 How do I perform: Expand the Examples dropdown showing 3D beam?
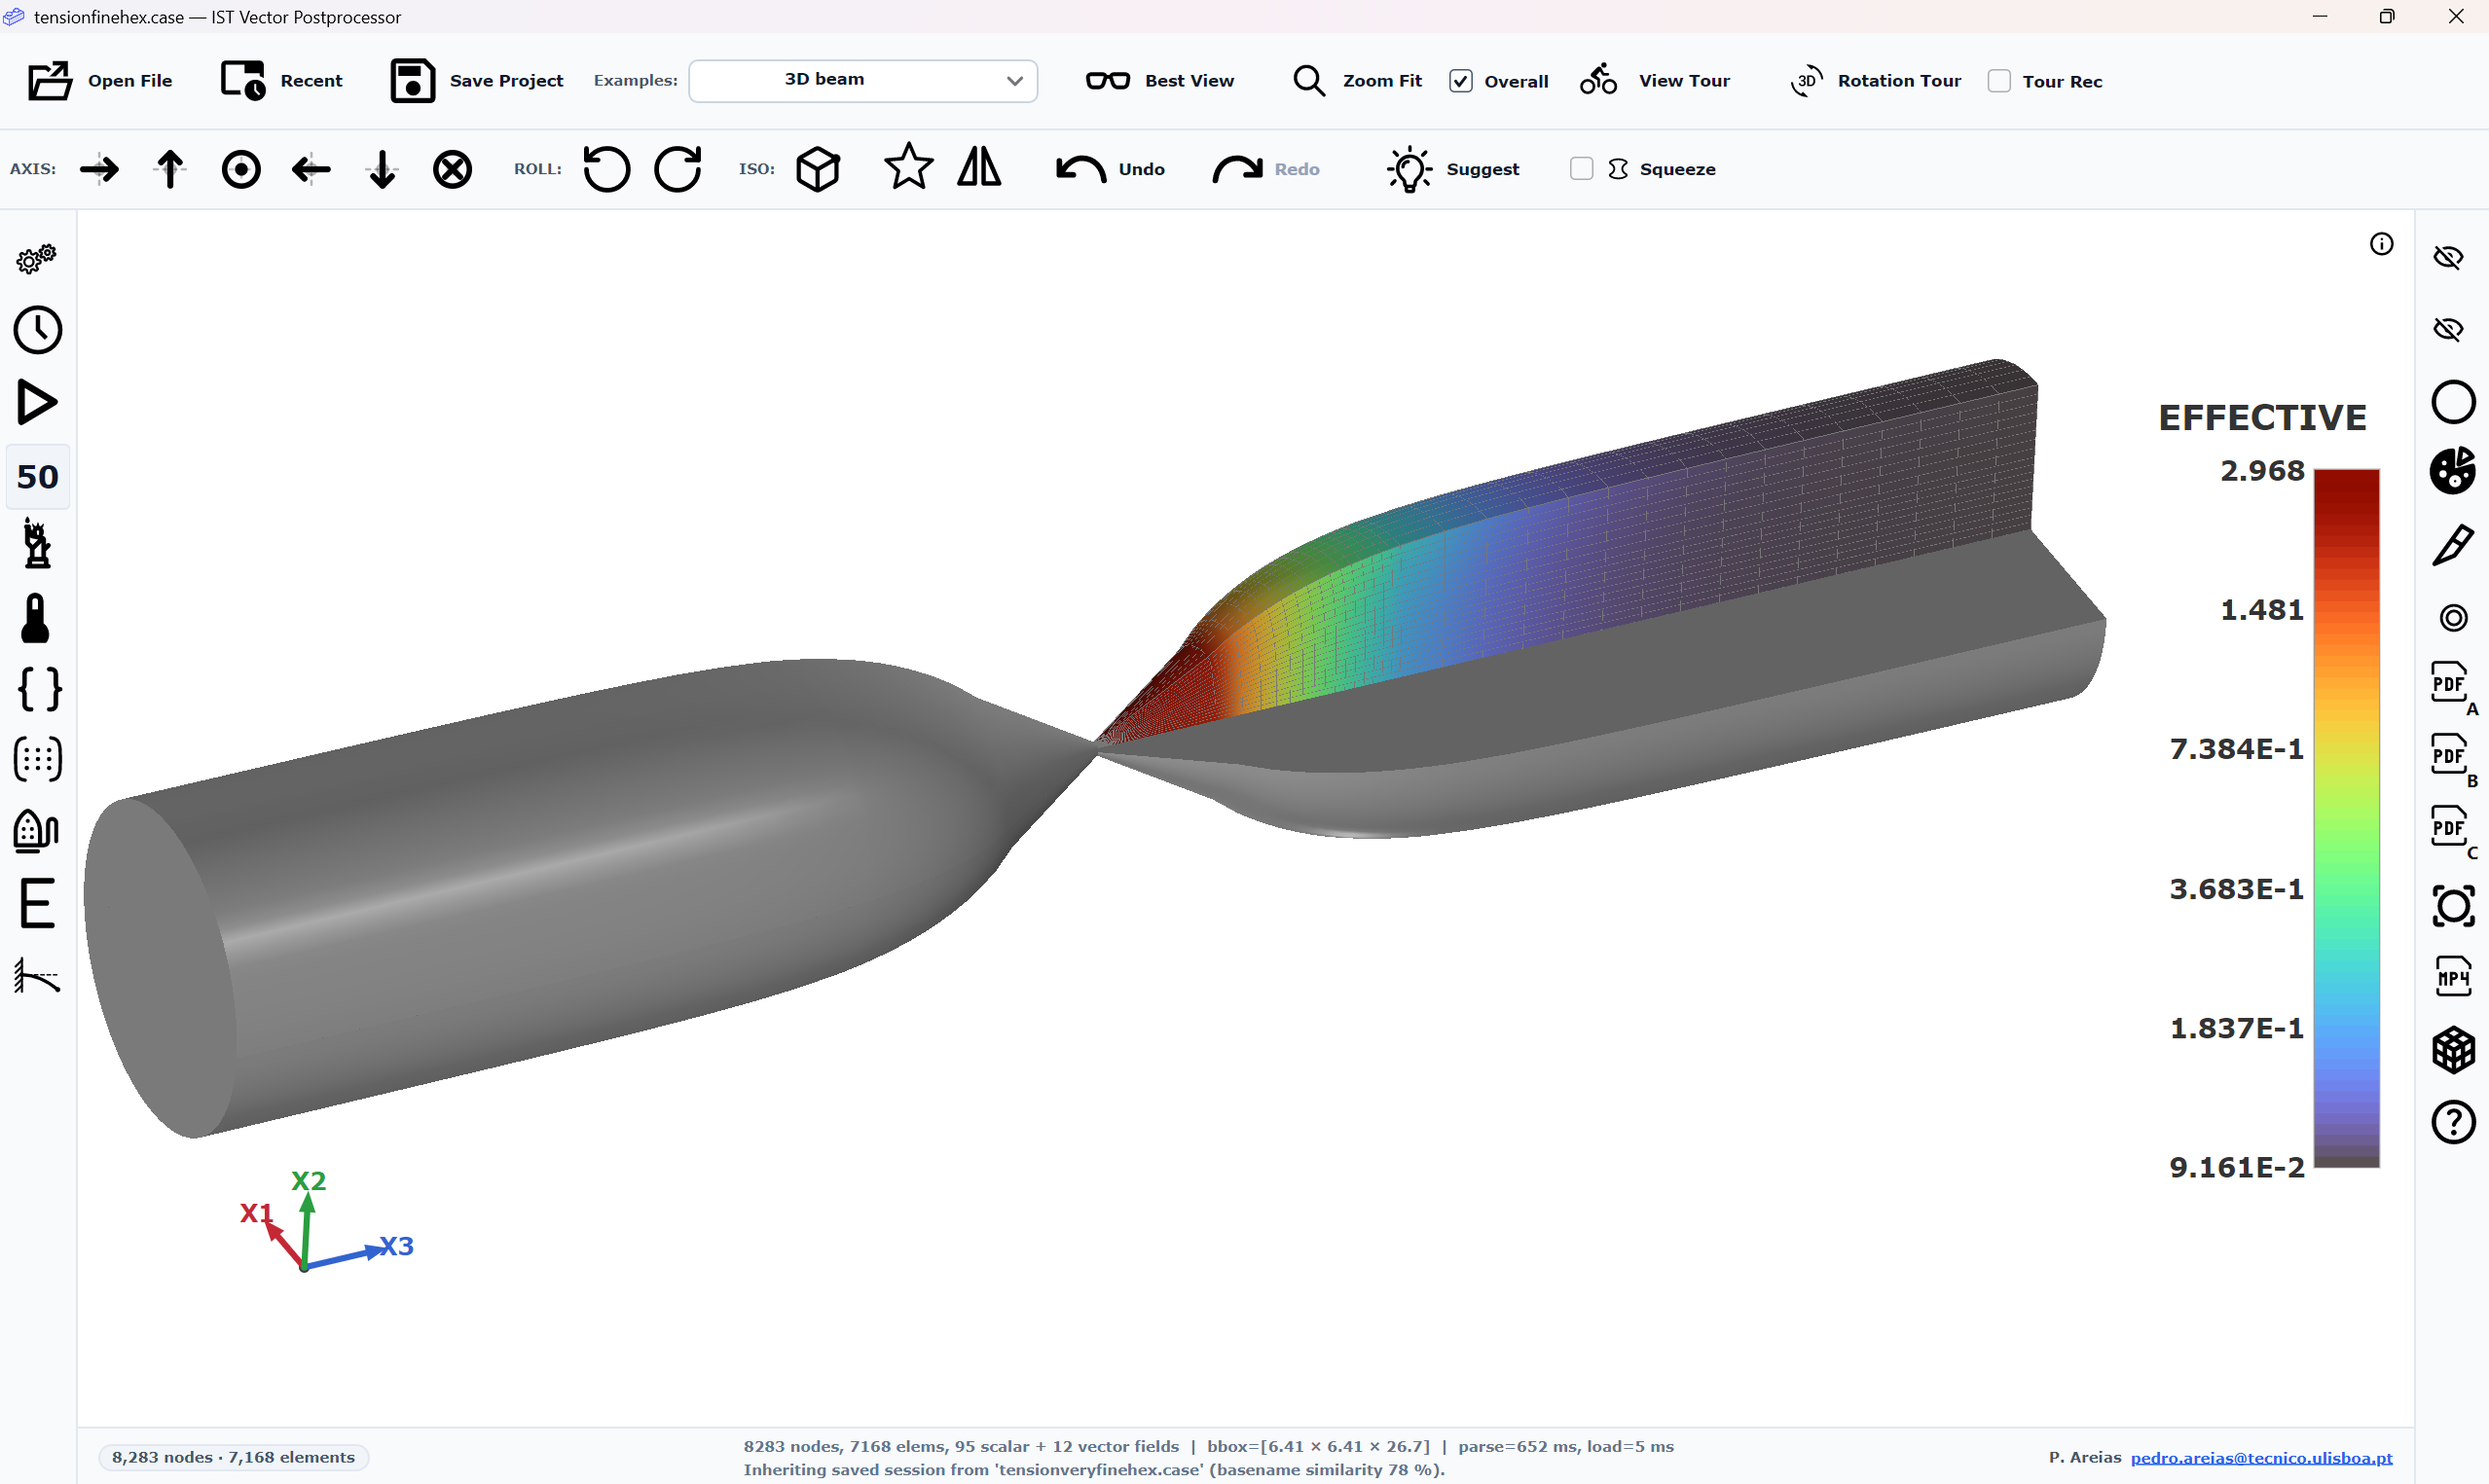(863, 81)
